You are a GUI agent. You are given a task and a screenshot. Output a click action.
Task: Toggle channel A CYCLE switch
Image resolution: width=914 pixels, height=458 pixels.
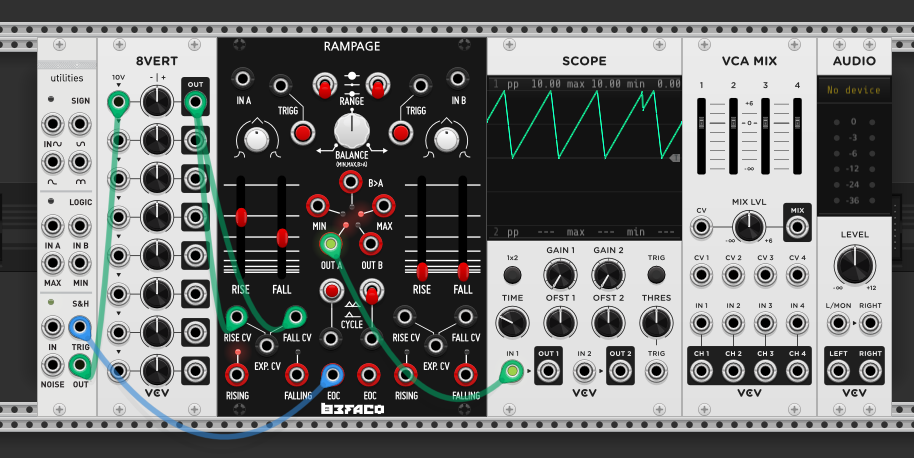click(332, 291)
